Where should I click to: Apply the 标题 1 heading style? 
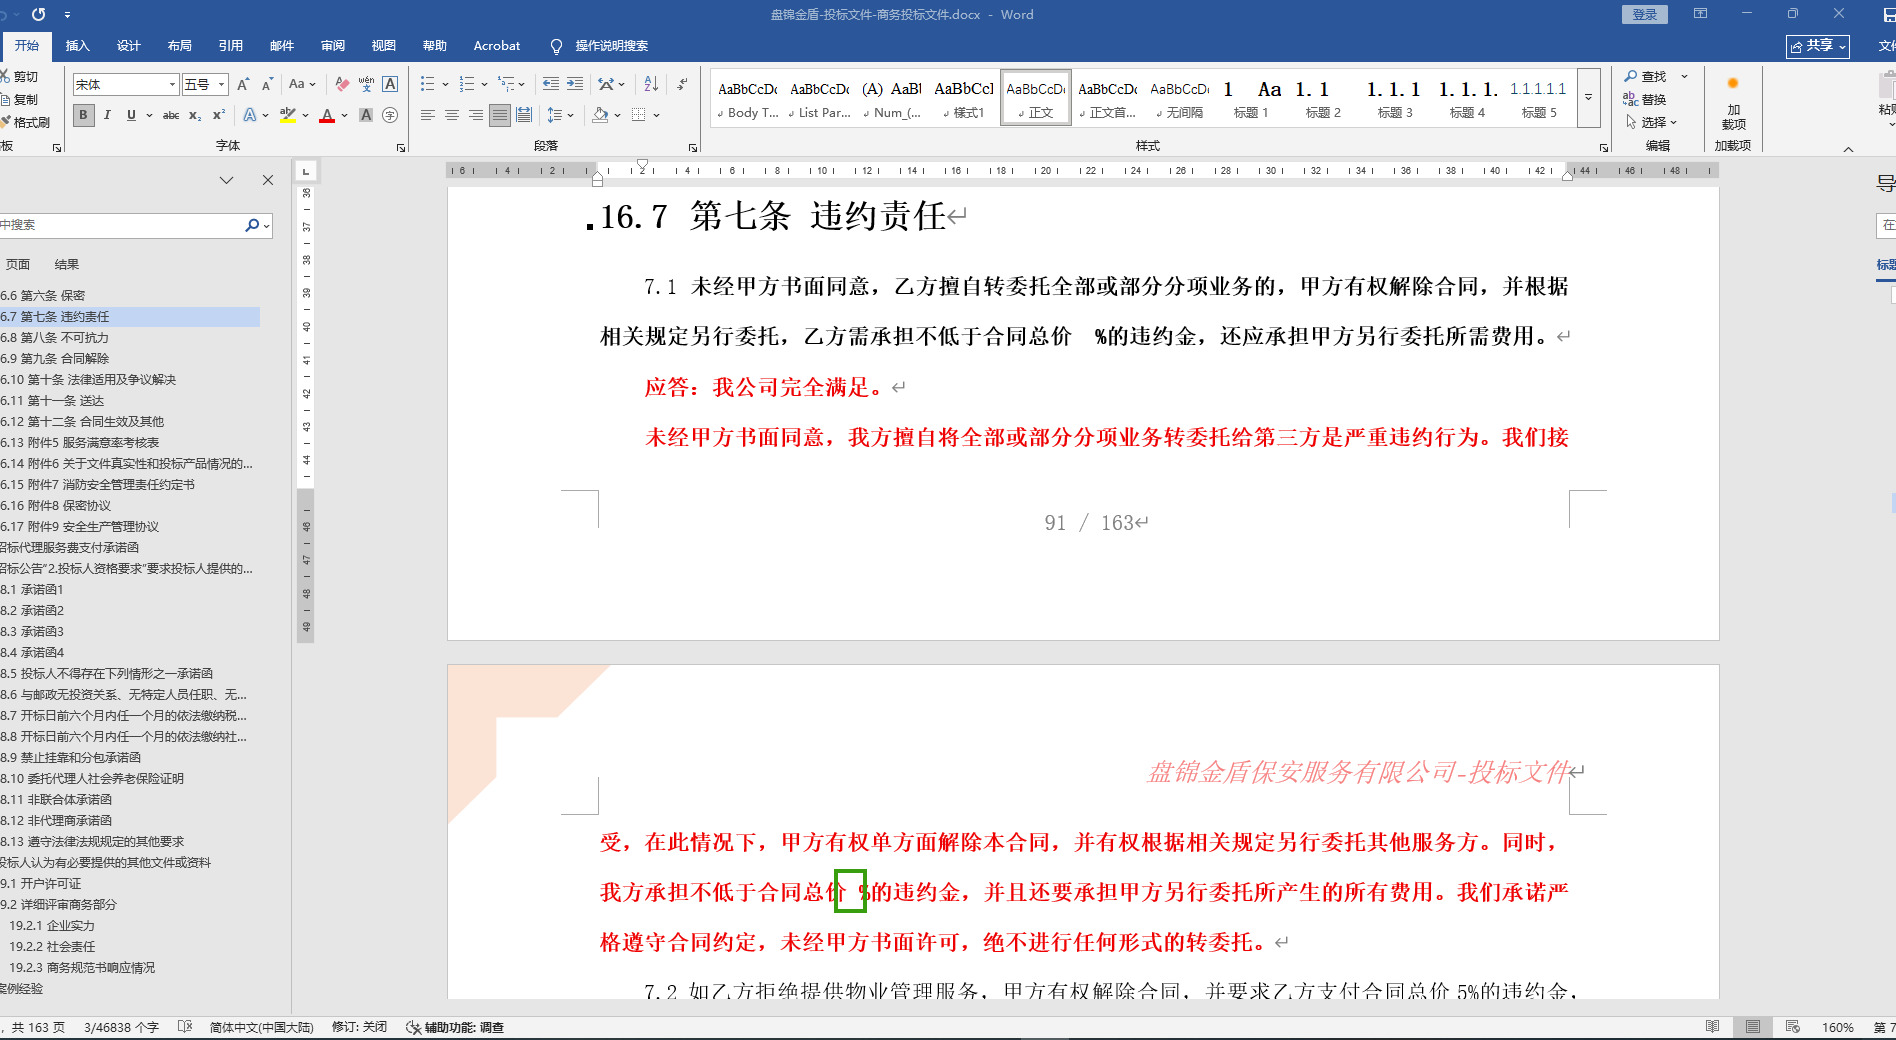coord(1250,98)
